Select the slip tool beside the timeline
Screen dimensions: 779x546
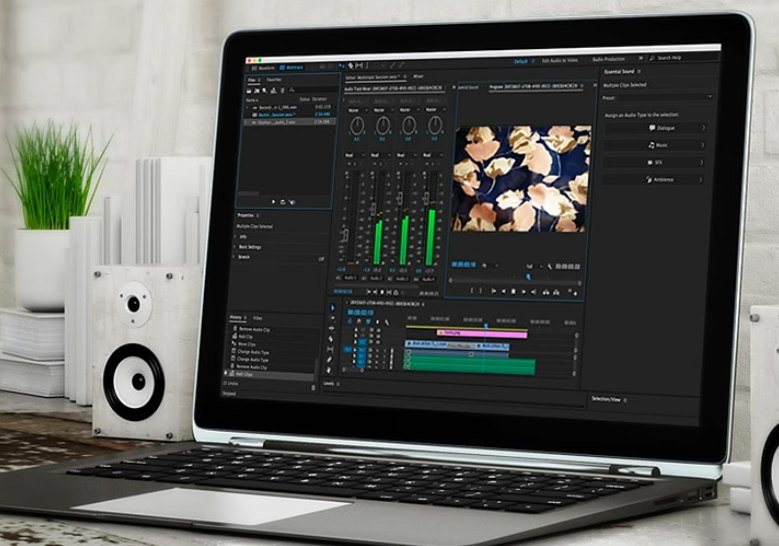point(330,349)
